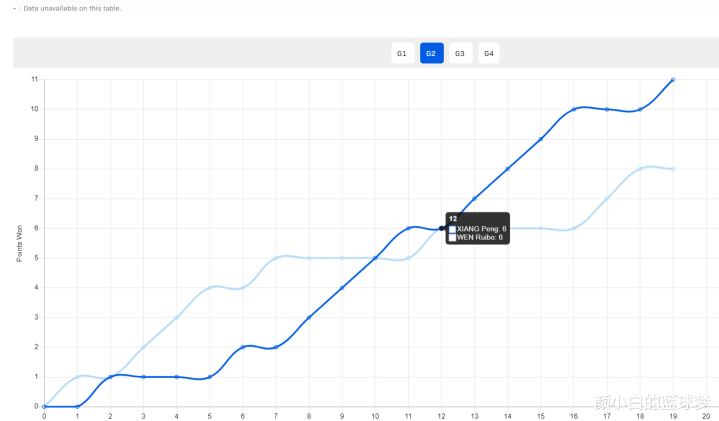Viewport: 719px width, 421px height.
Task: Pick light blue data point at rally 7
Action: coord(276,258)
